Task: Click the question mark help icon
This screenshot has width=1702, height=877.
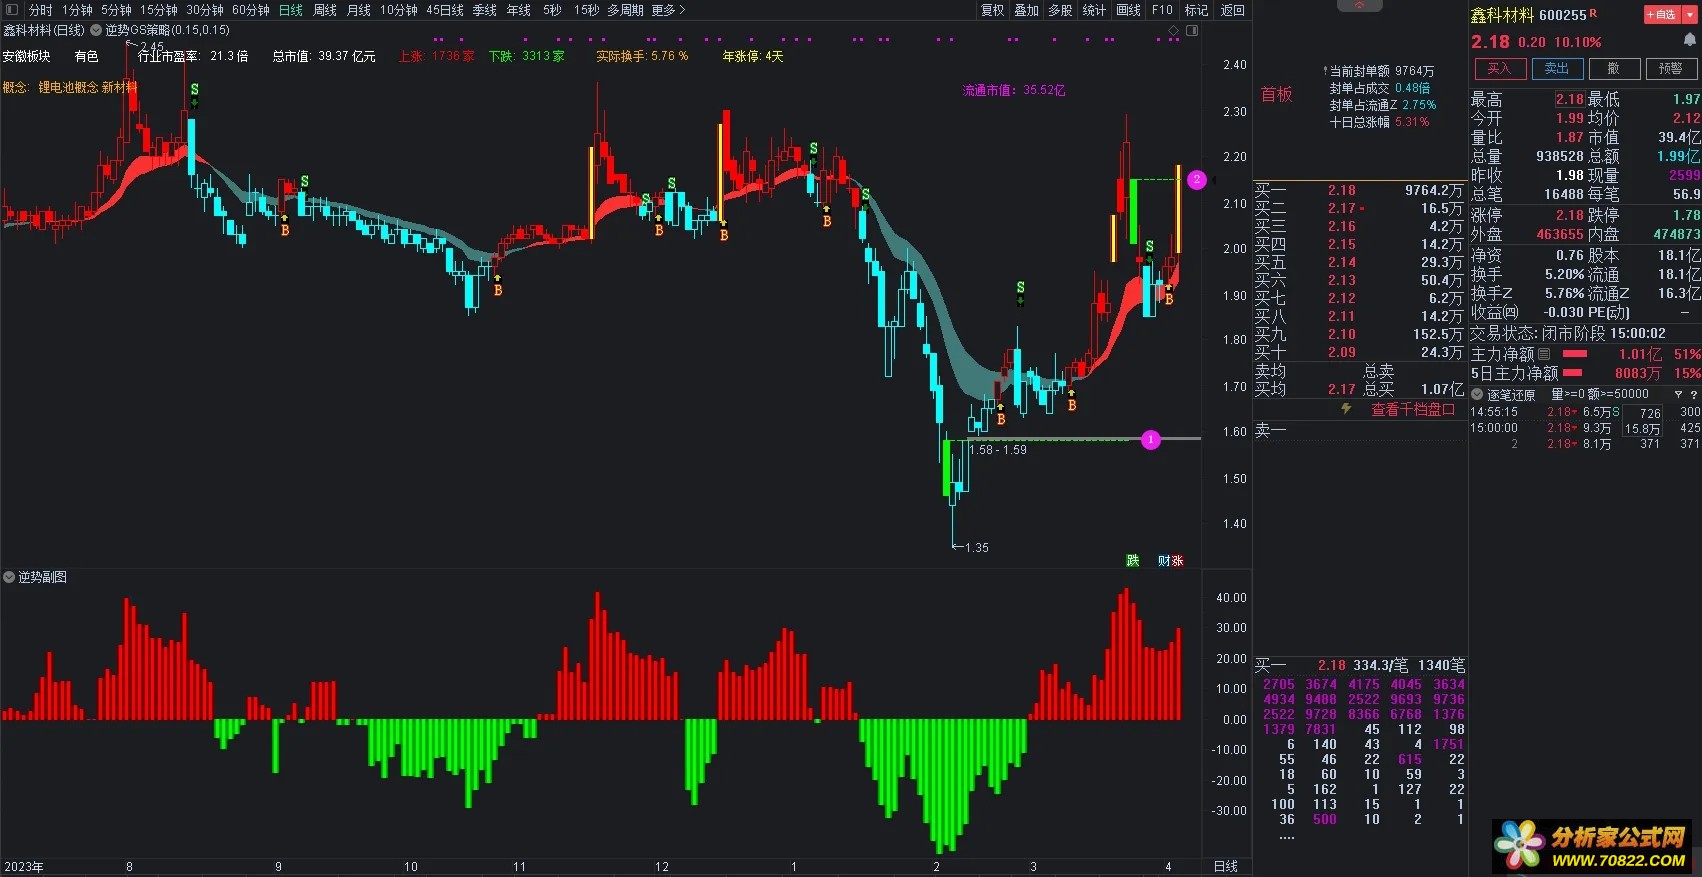Action: 1694,395
